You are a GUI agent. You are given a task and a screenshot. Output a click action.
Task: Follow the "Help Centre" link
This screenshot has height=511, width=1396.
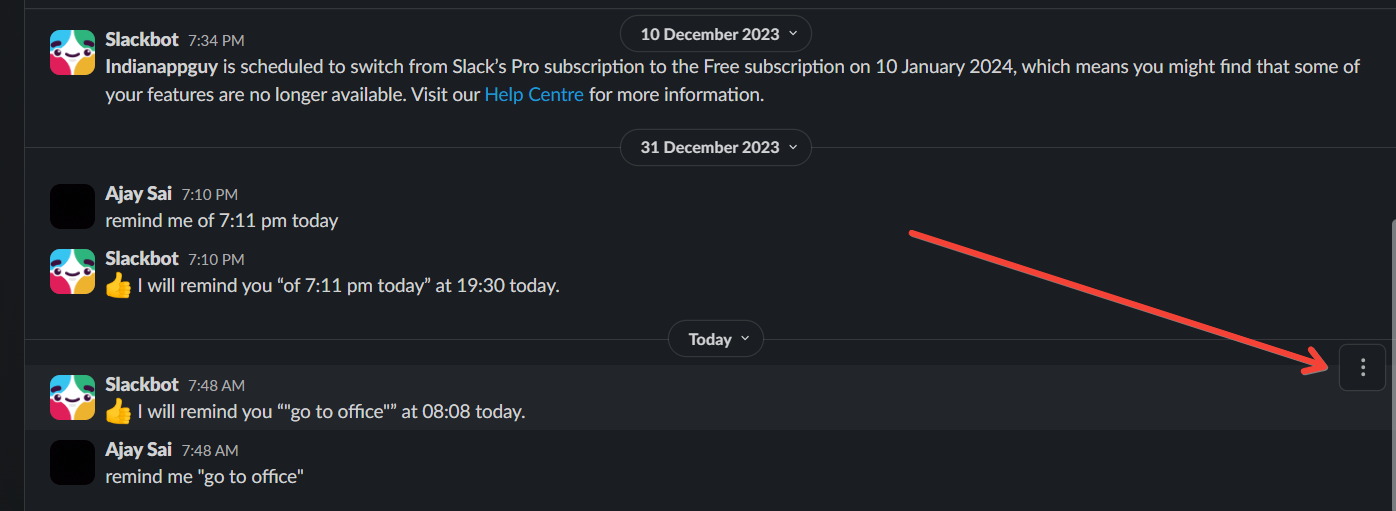(x=534, y=95)
